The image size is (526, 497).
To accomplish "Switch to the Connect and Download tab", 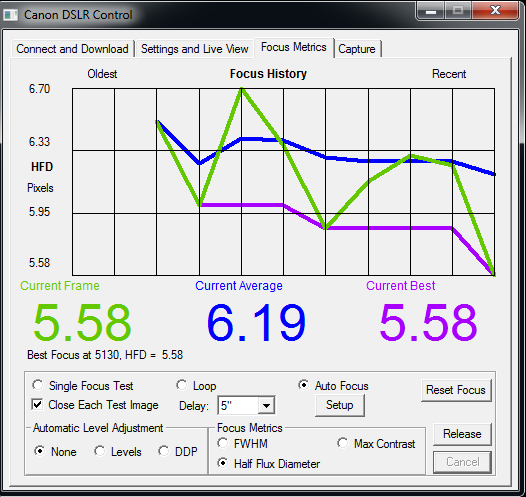I will (x=72, y=49).
